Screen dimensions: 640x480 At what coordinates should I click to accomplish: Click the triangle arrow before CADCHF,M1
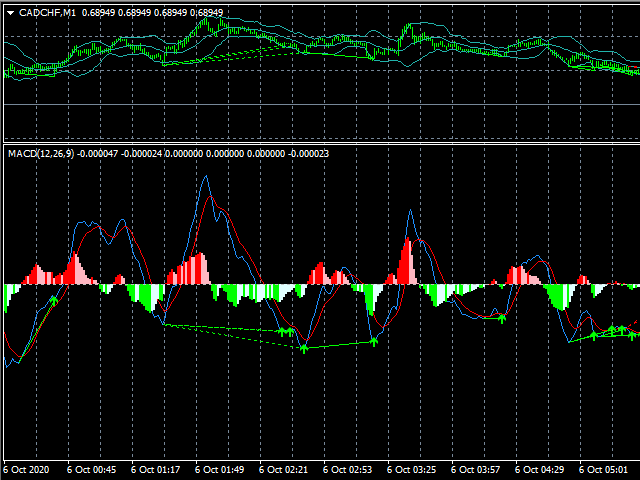click(10, 13)
